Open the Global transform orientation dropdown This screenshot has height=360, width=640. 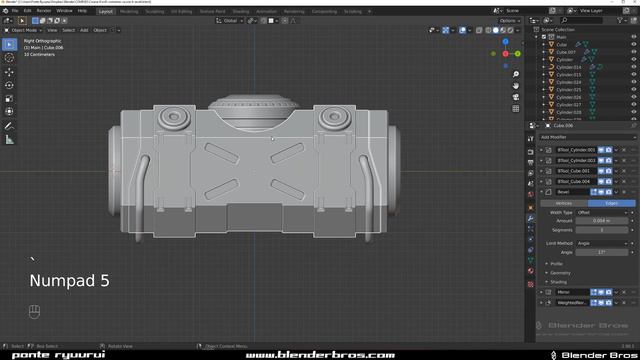(230, 21)
